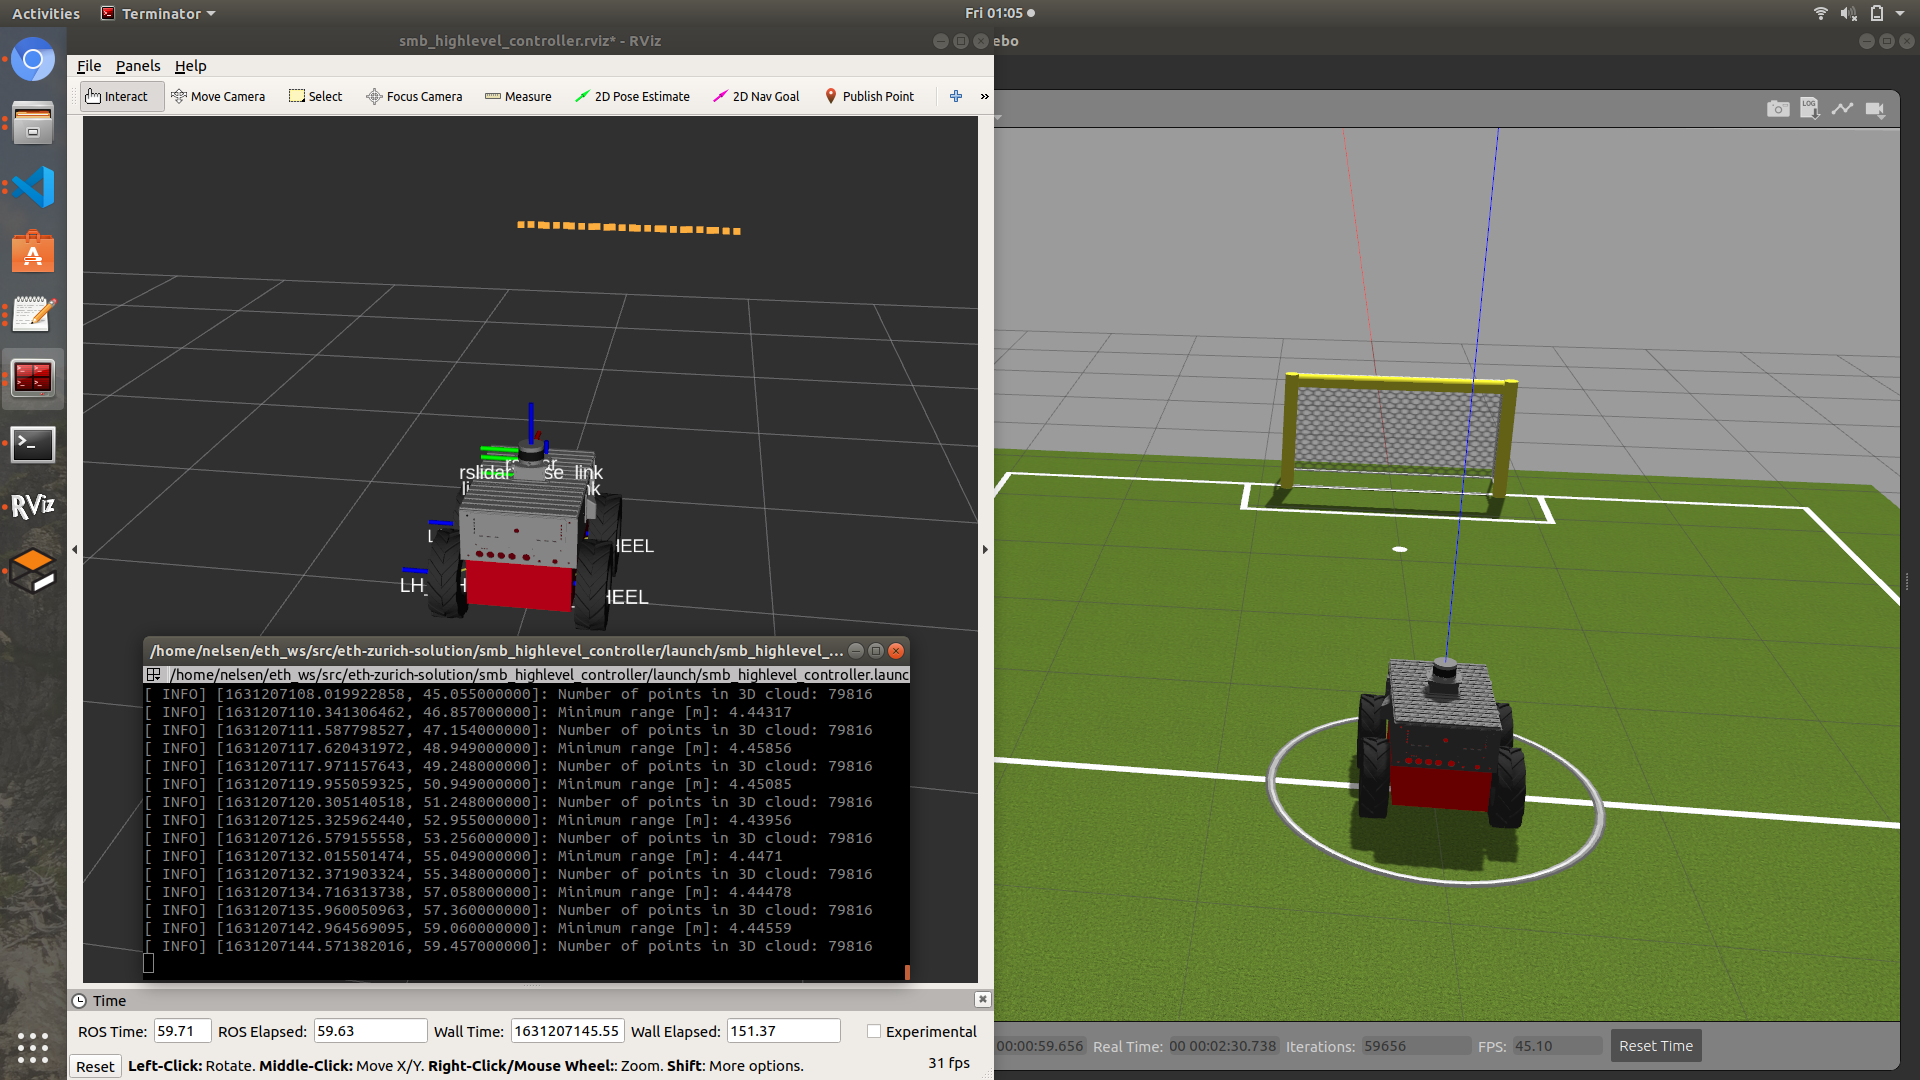Image resolution: width=1920 pixels, height=1080 pixels.
Task: Pick the 2D Nav Goal tool
Action: click(756, 96)
